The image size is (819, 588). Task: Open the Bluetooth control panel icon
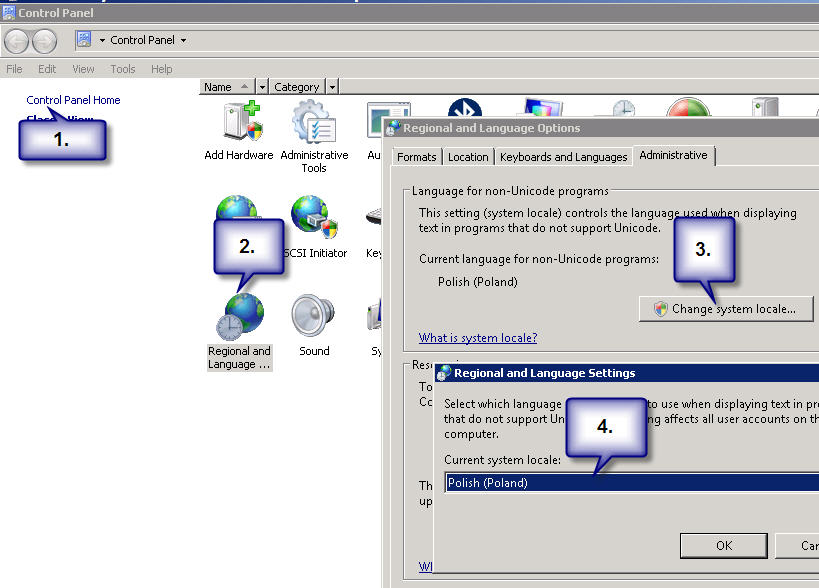point(464,110)
